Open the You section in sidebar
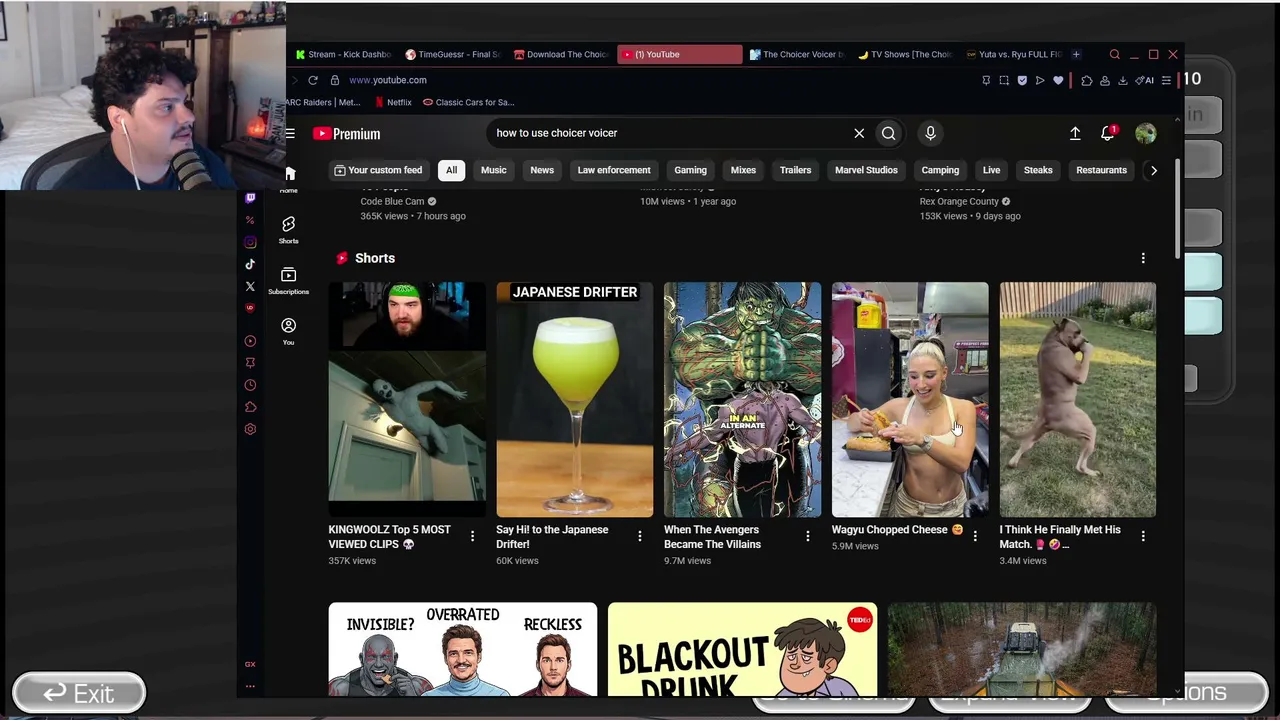 (288, 331)
